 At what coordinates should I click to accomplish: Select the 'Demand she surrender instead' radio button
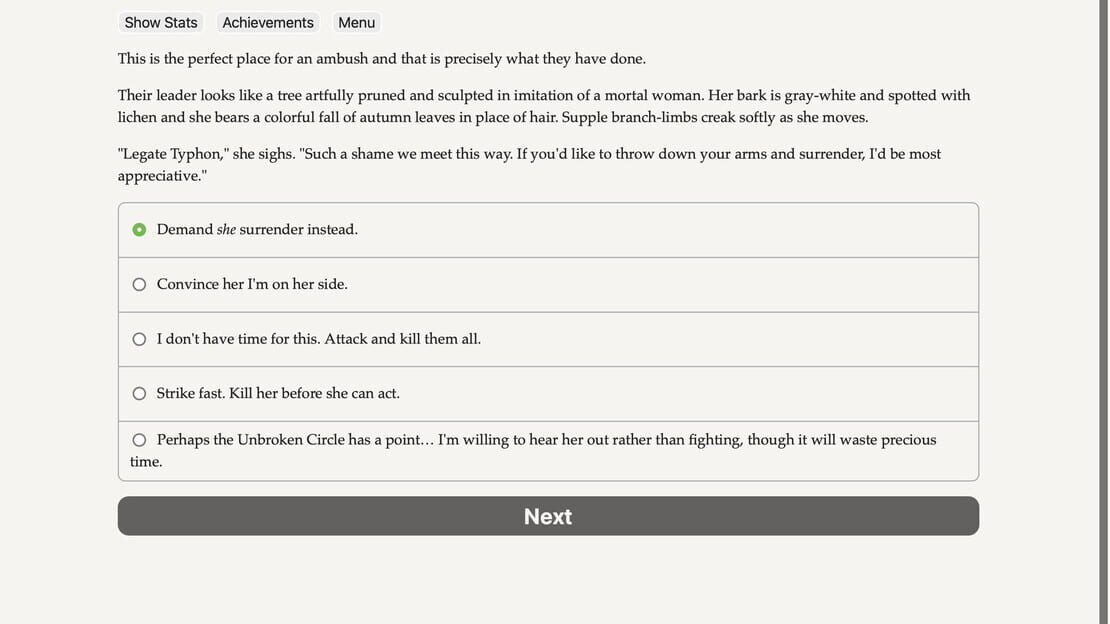tap(139, 229)
